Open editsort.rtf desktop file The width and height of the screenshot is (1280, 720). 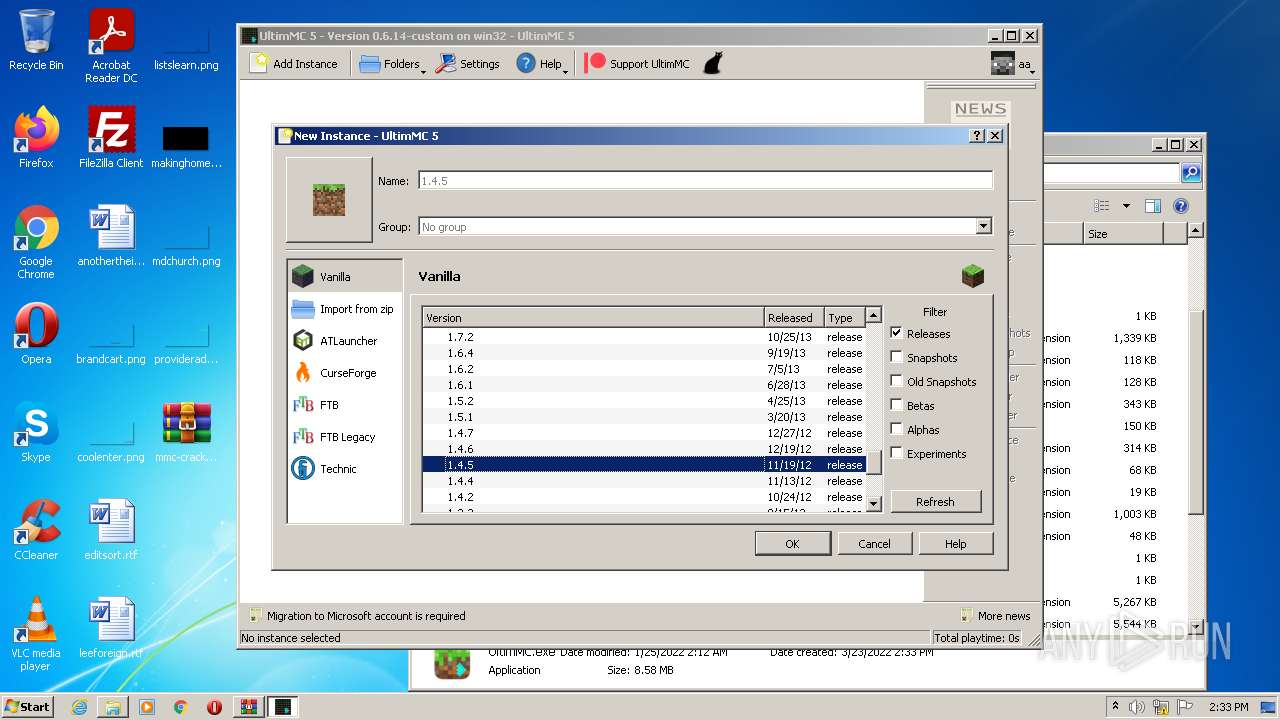pyautogui.click(x=111, y=530)
